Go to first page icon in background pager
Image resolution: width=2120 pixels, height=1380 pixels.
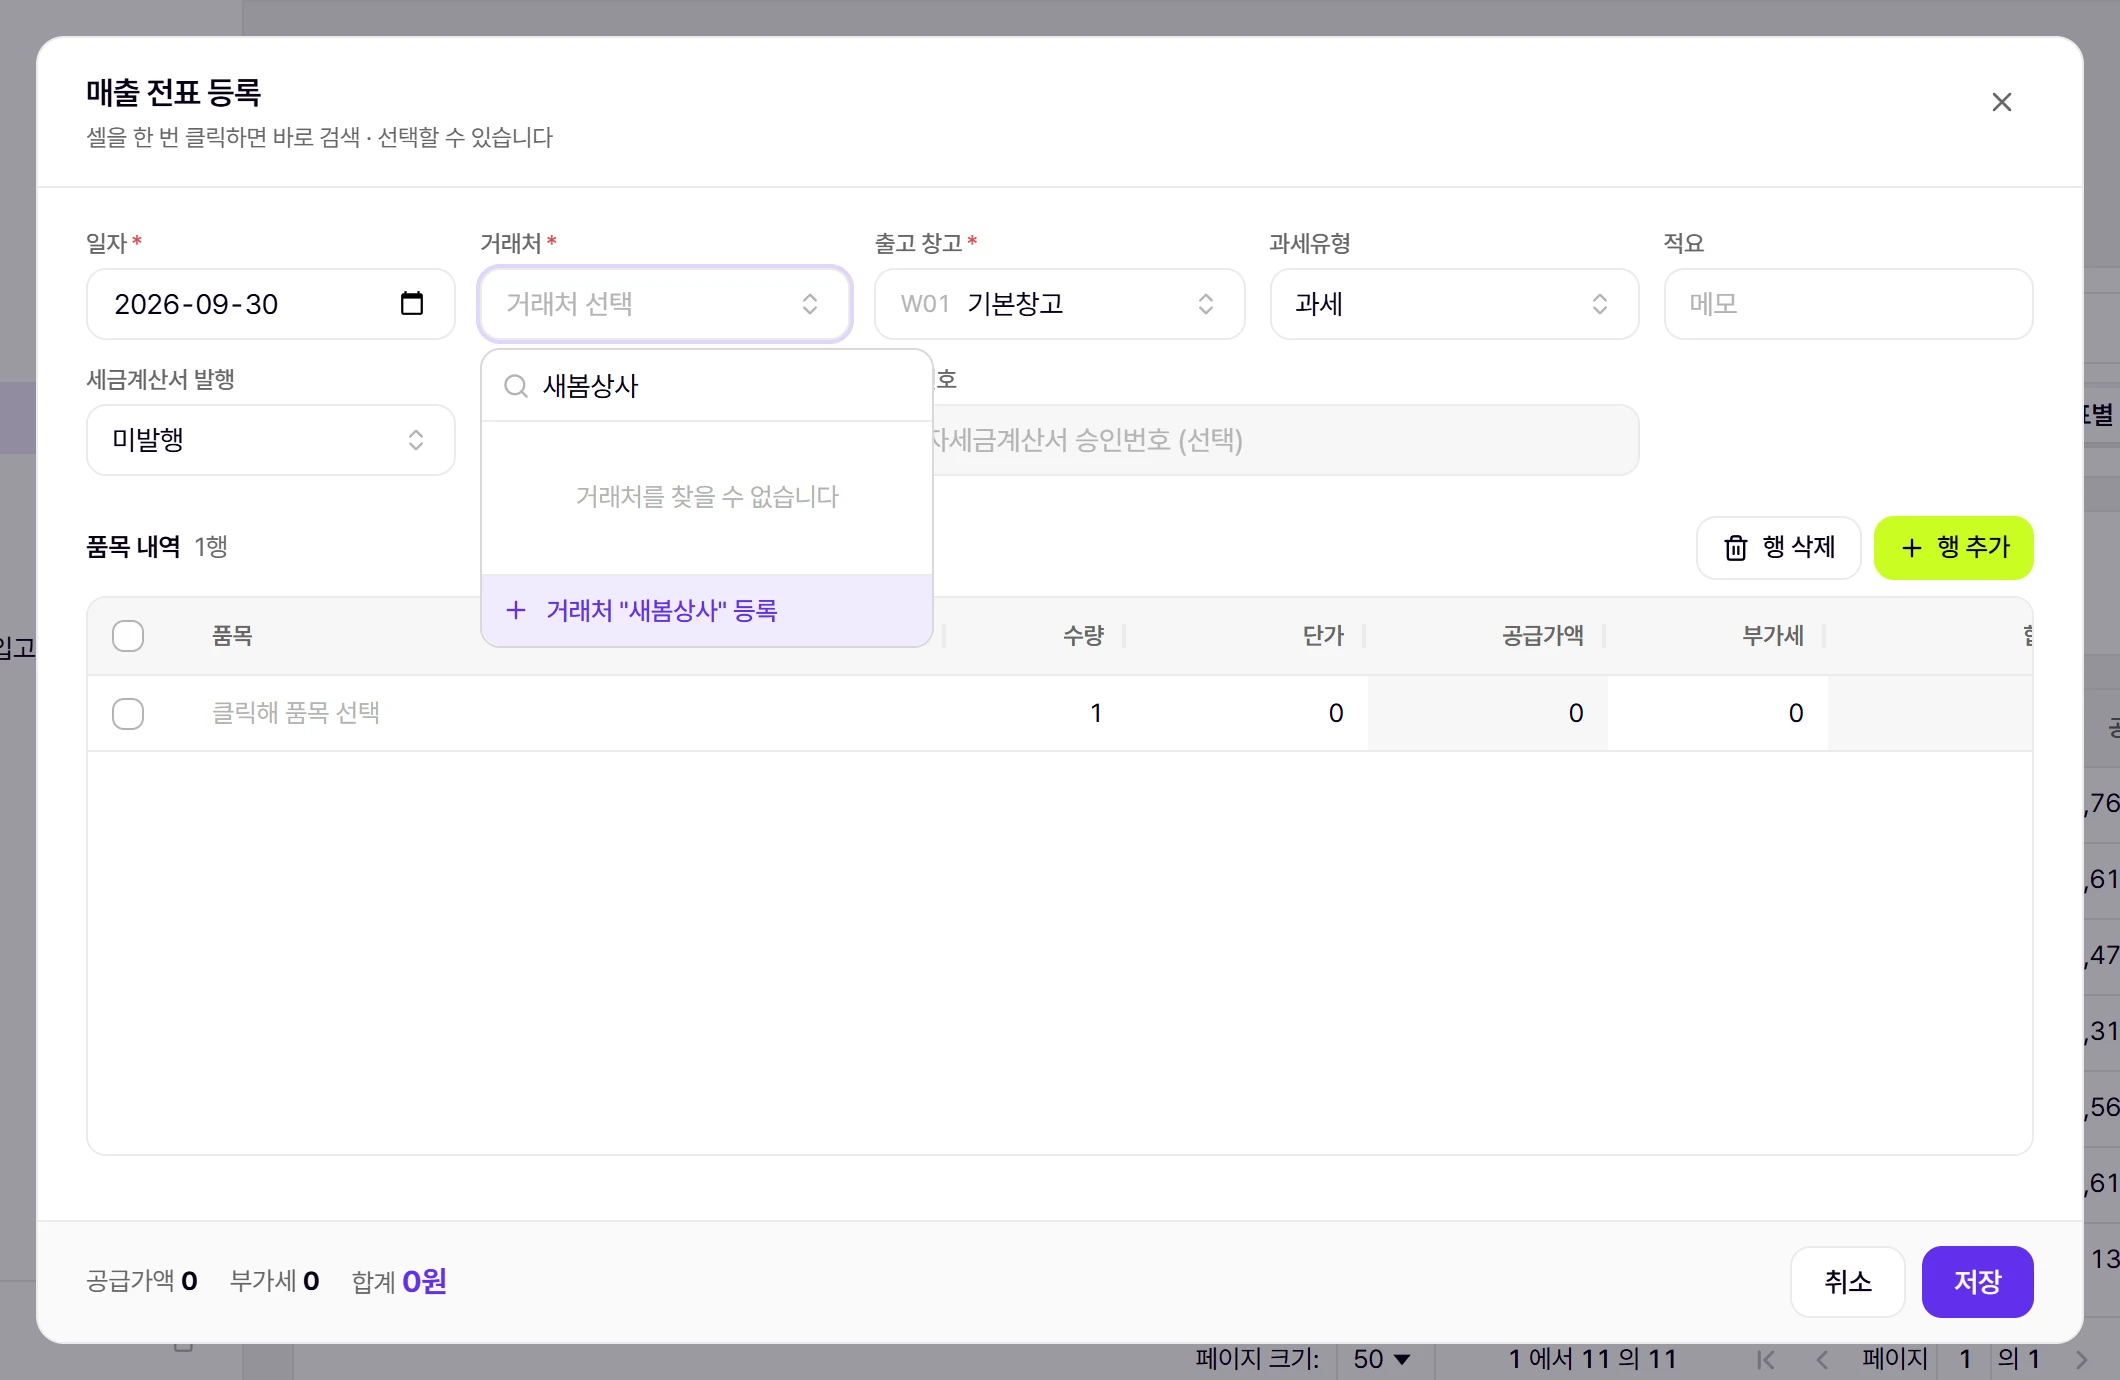coord(1766,1360)
